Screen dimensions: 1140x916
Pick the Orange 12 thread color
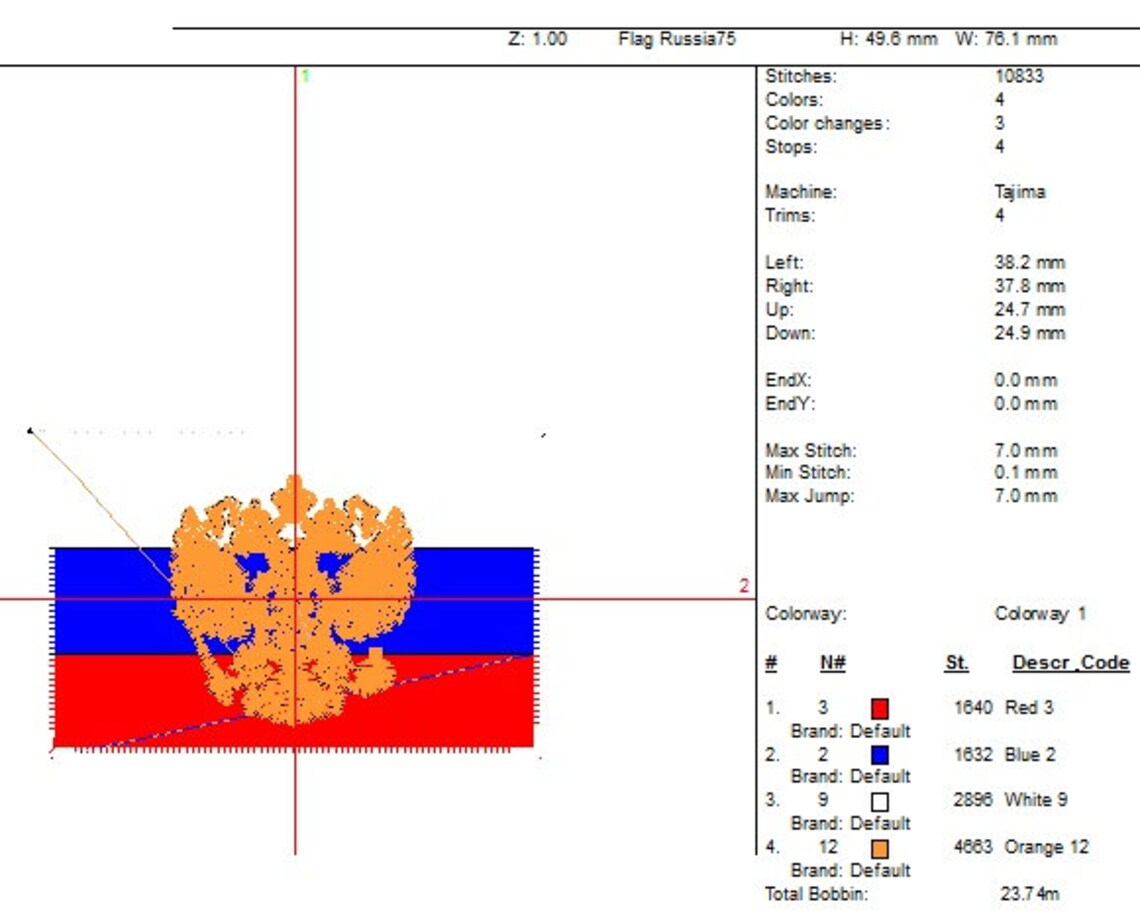(x=880, y=847)
